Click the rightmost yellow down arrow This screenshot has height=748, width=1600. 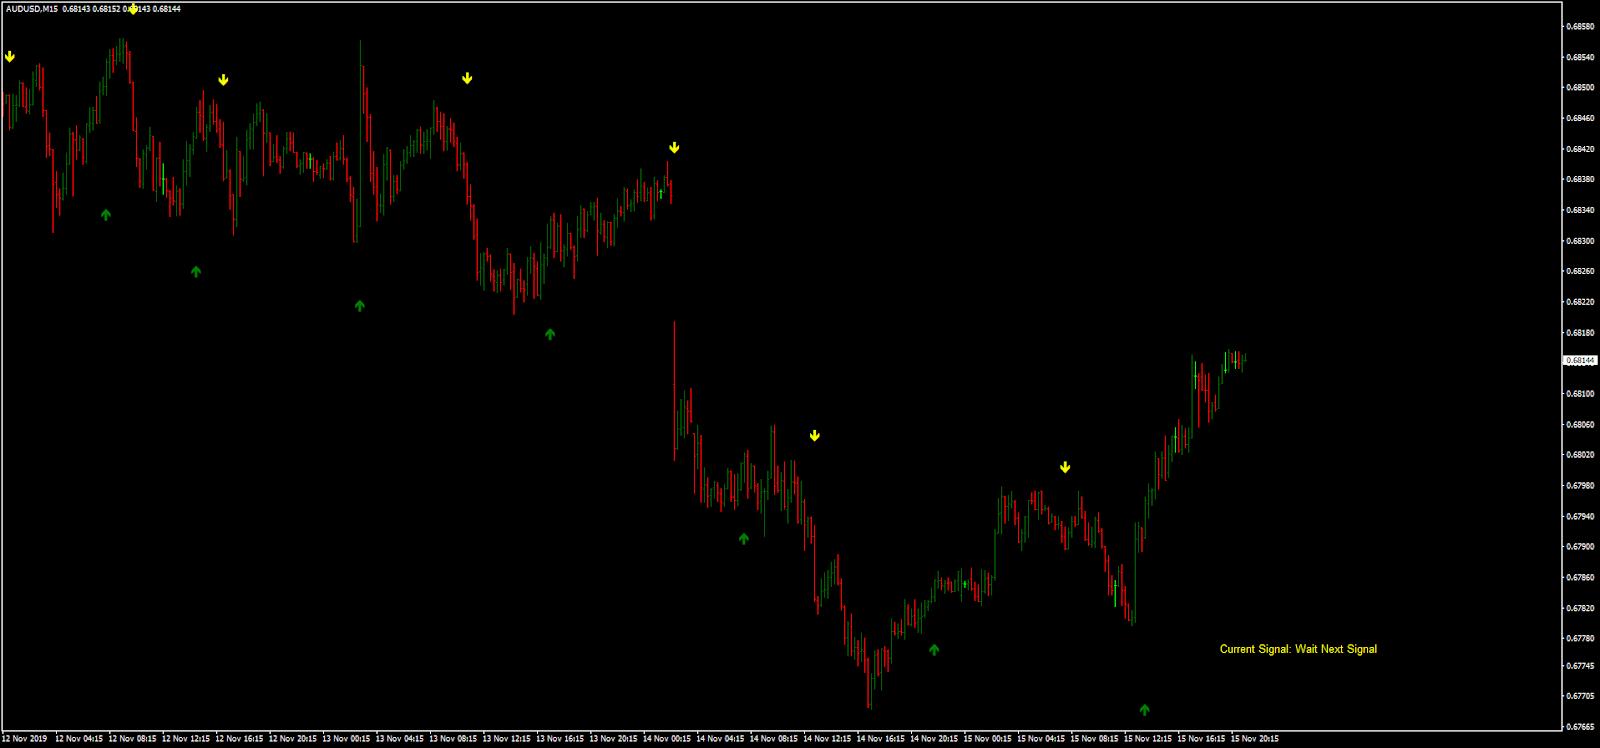click(x=1065, y=467)
